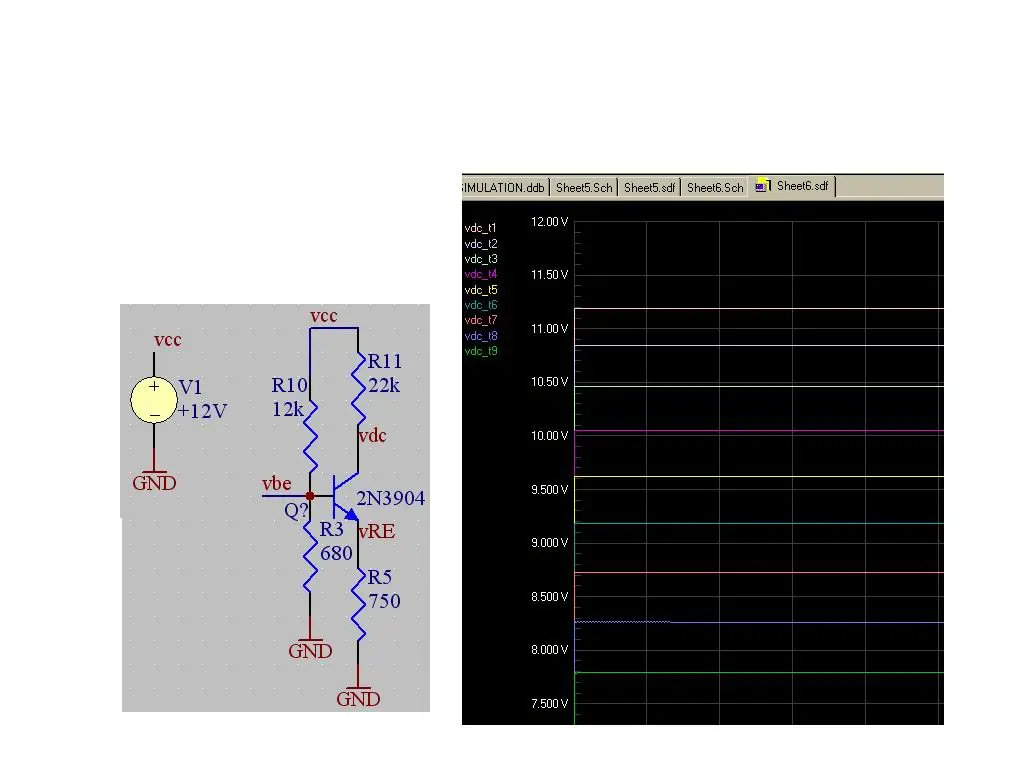Click the GND symbol under R5

point(358,698)
